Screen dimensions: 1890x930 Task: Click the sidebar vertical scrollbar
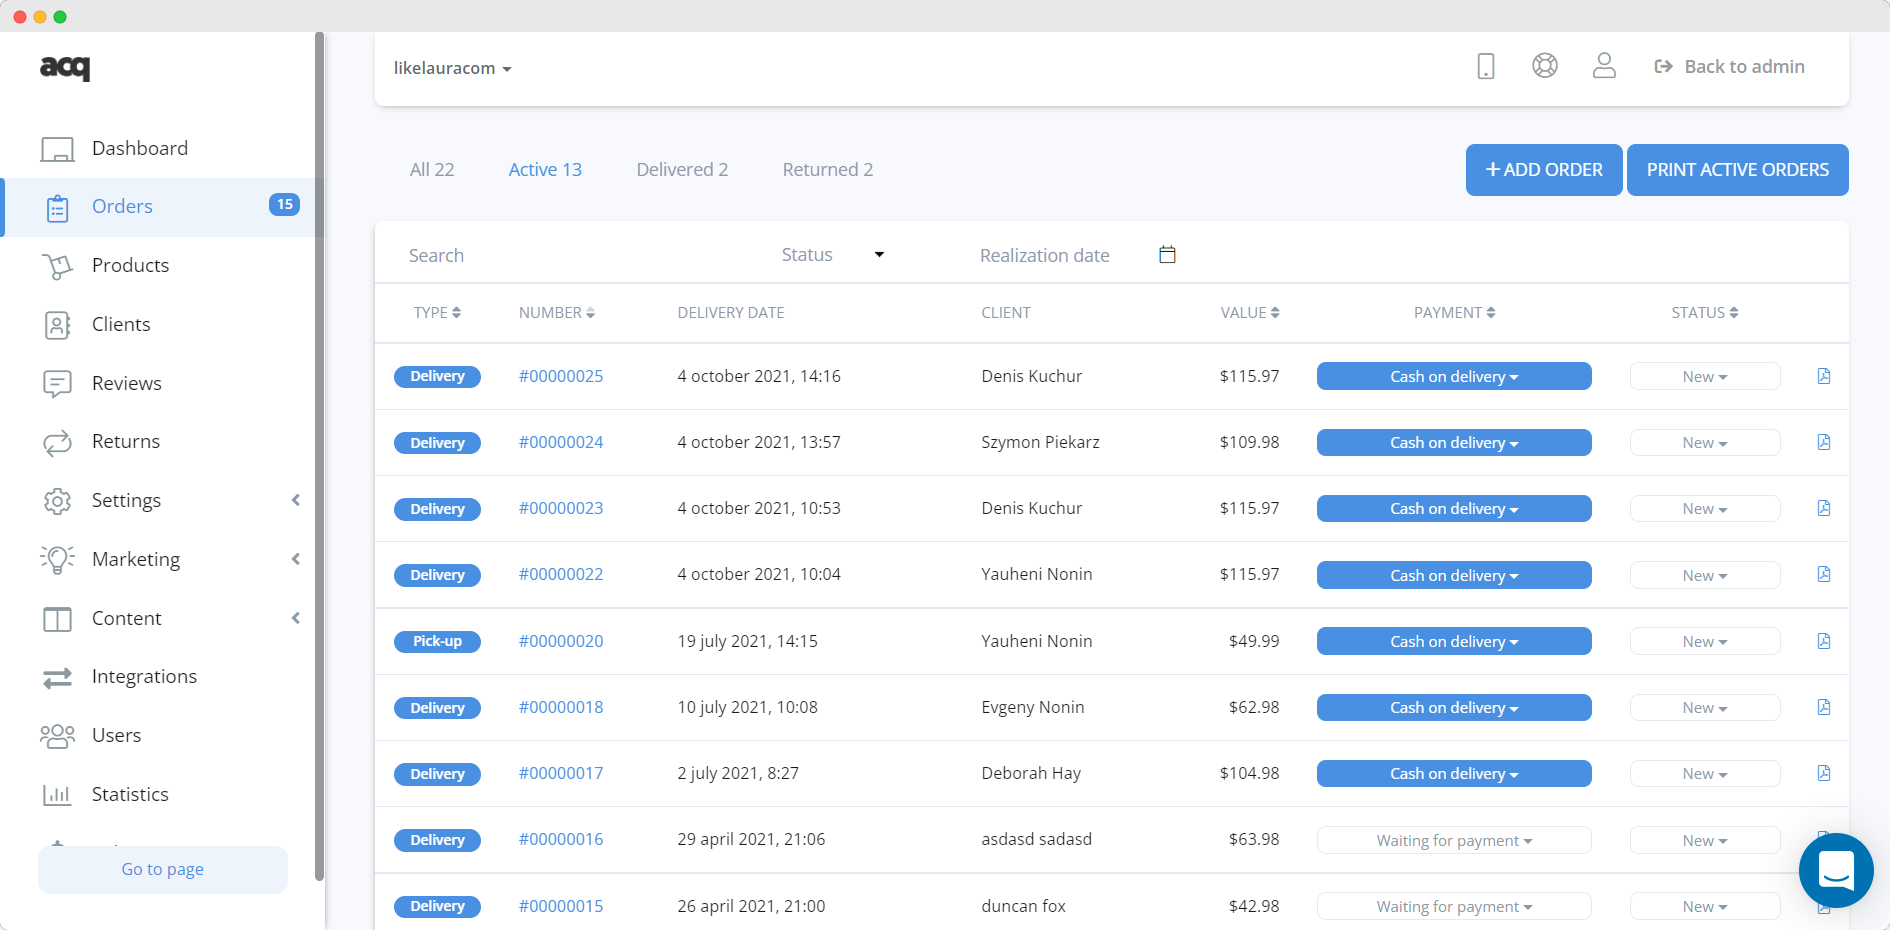[319, 456]
